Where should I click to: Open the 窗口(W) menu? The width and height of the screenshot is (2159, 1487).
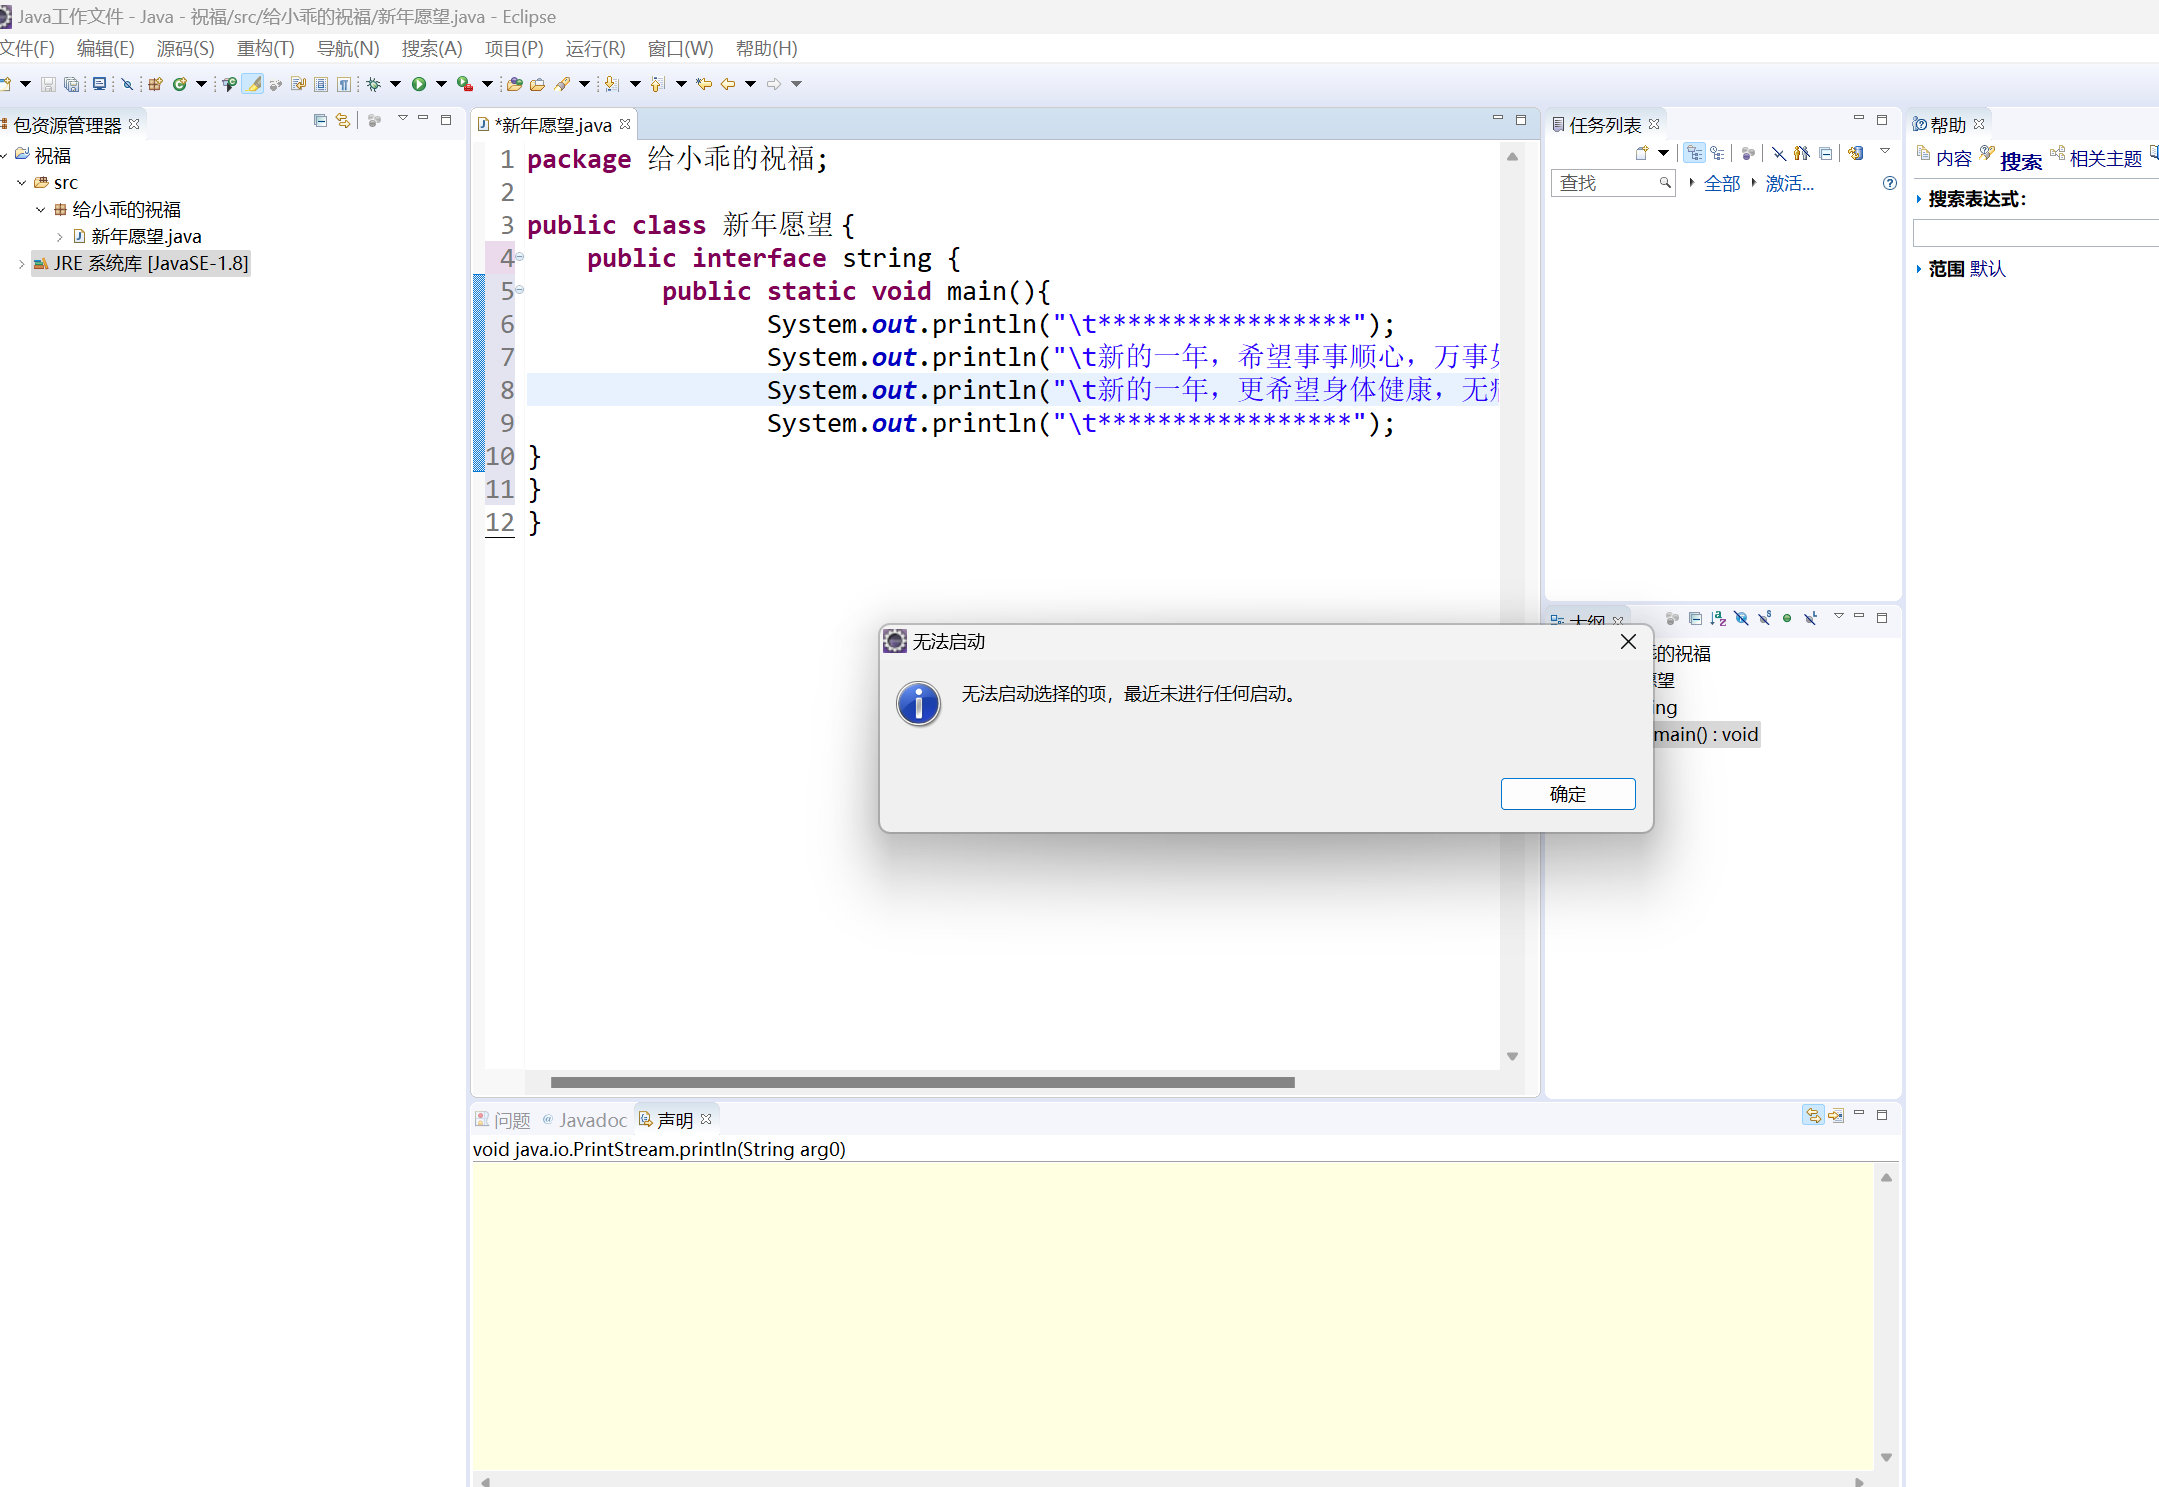pos(680,48)
